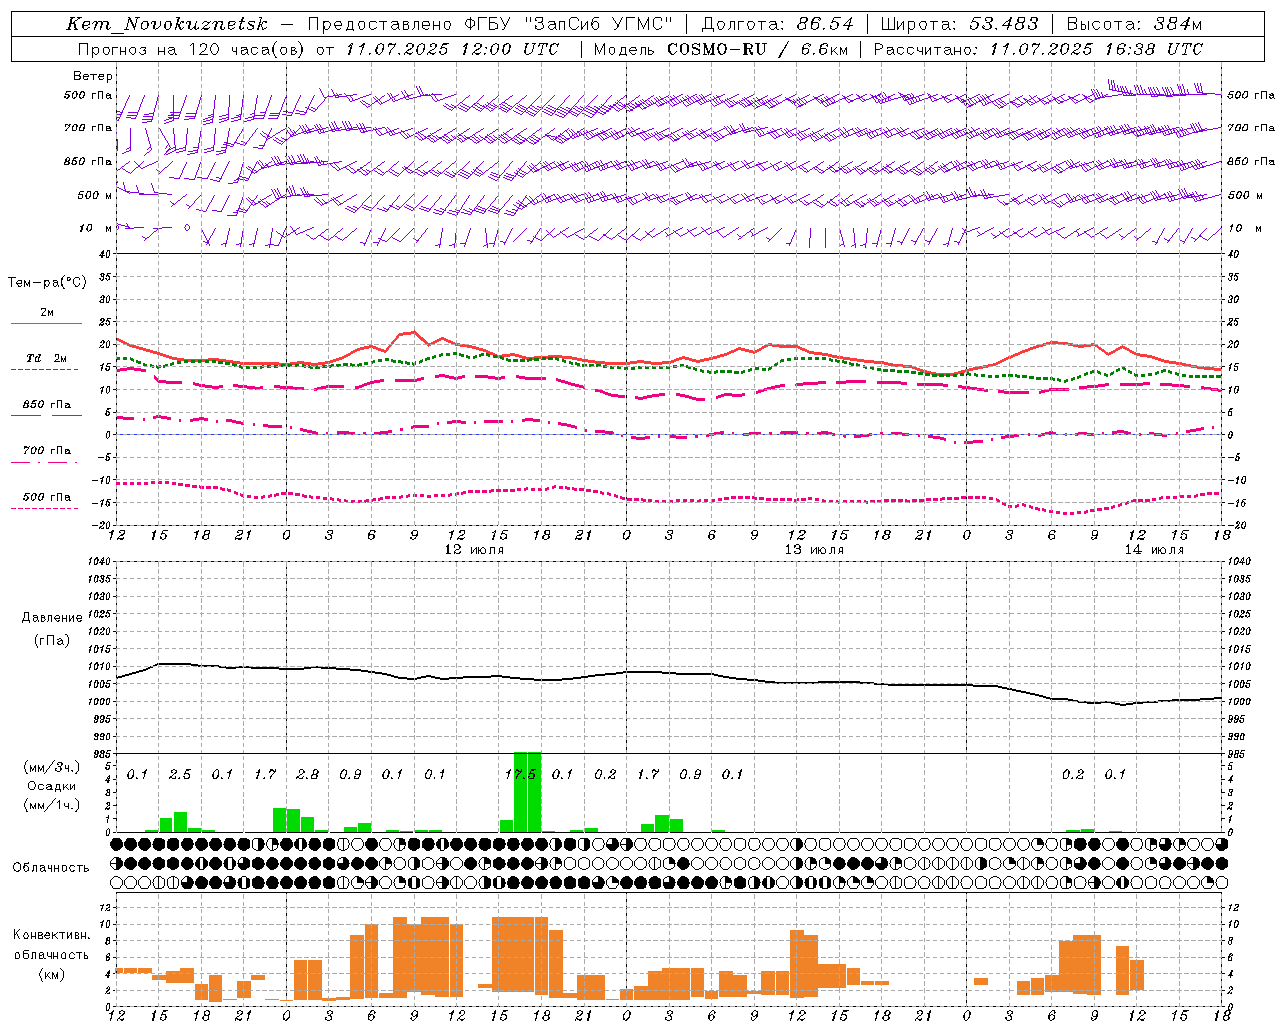
Task: Select the forecast start time 11.07.2025 12:00 UTC
Action: point(452,49)
